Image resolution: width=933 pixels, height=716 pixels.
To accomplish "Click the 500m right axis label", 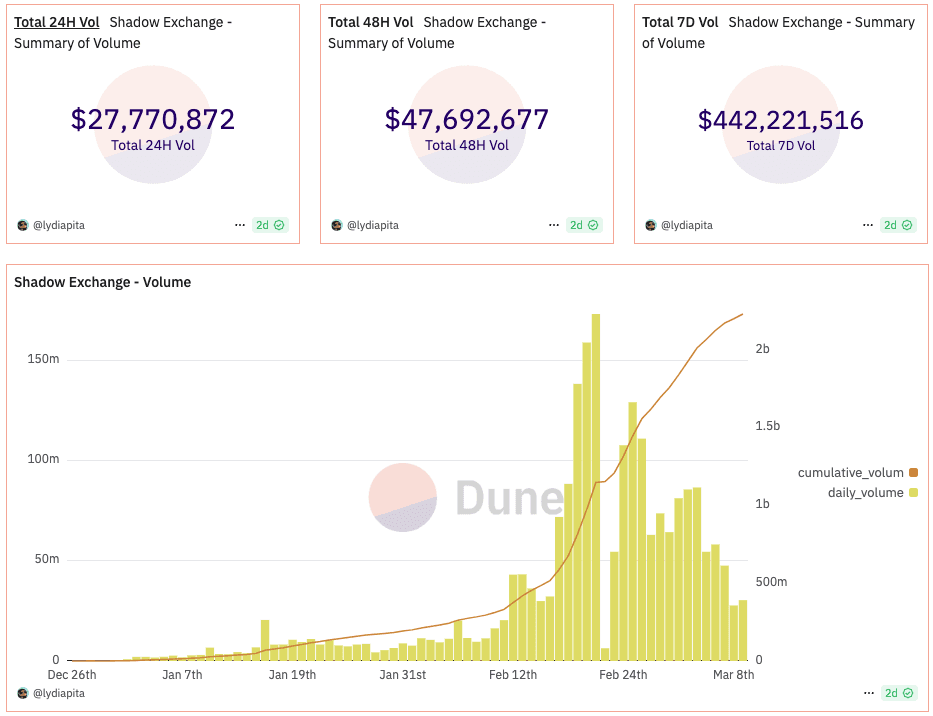I will click(x=771, y=581).
